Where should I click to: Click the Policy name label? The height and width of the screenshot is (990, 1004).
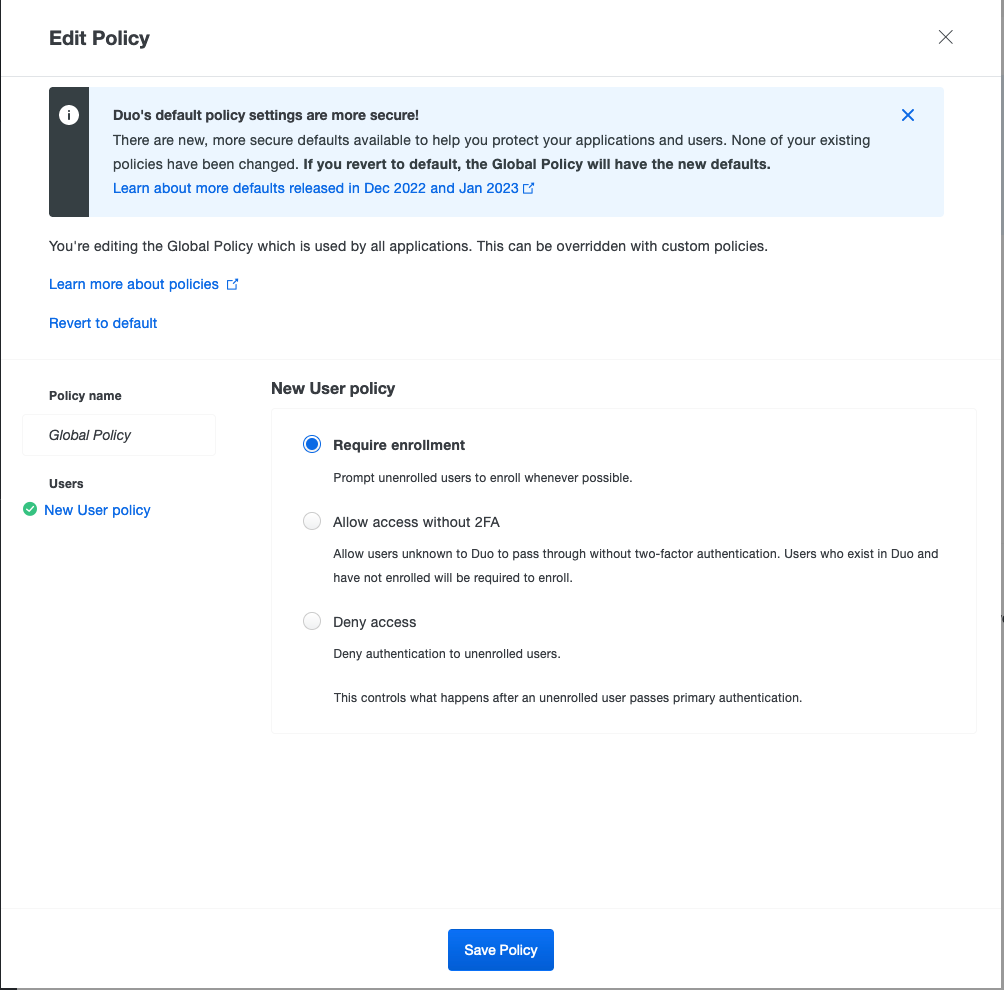tap(85, 396)
